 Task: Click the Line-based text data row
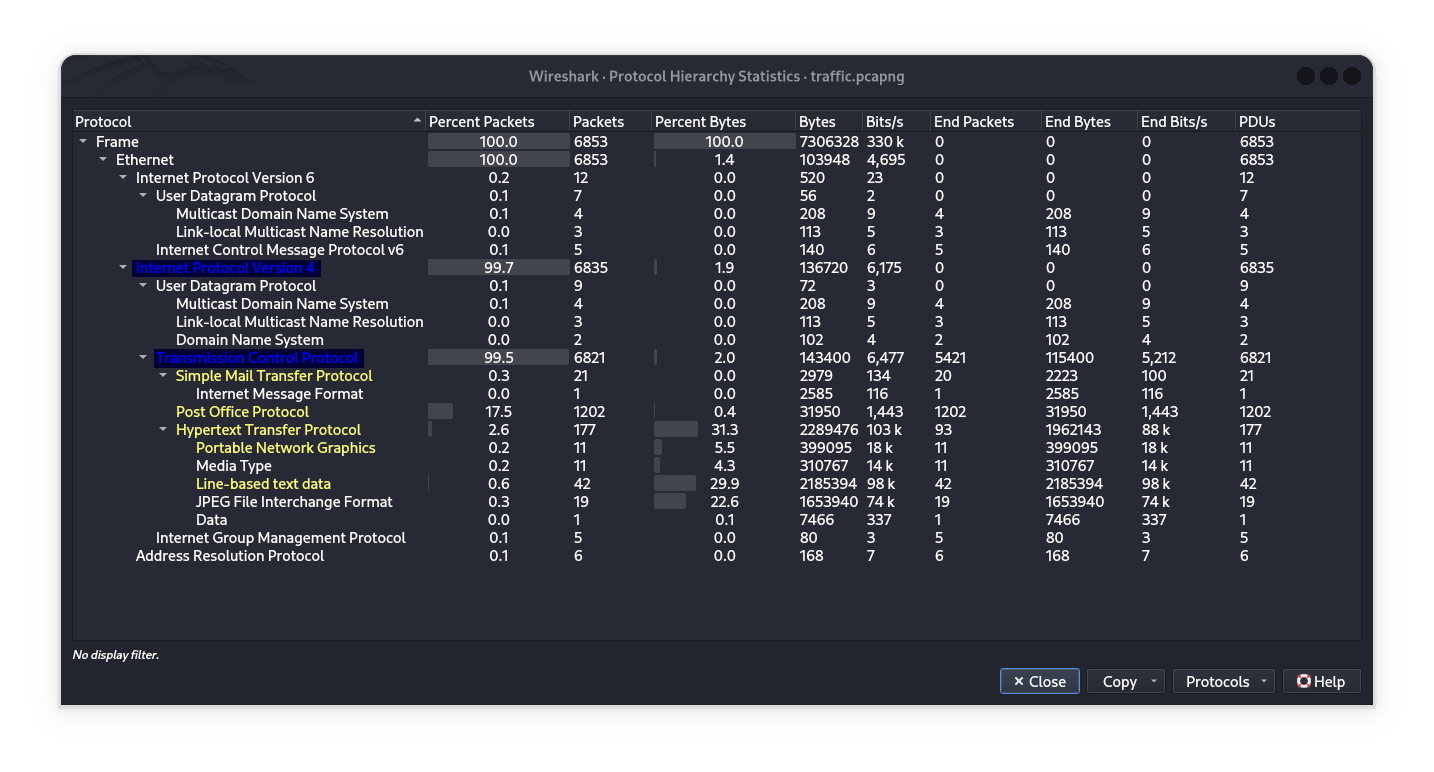(x=263, y=484)
